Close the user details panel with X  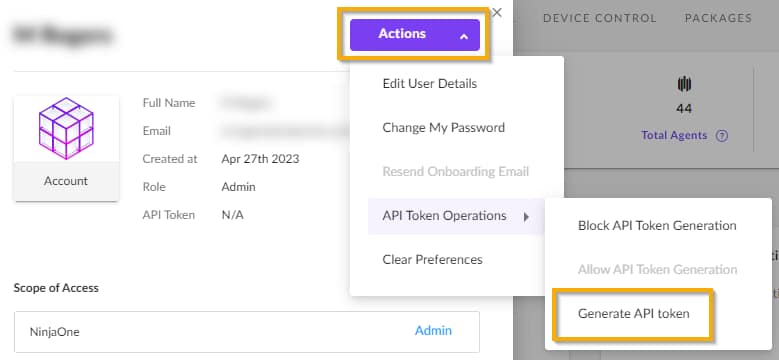(x=496, y=13)
